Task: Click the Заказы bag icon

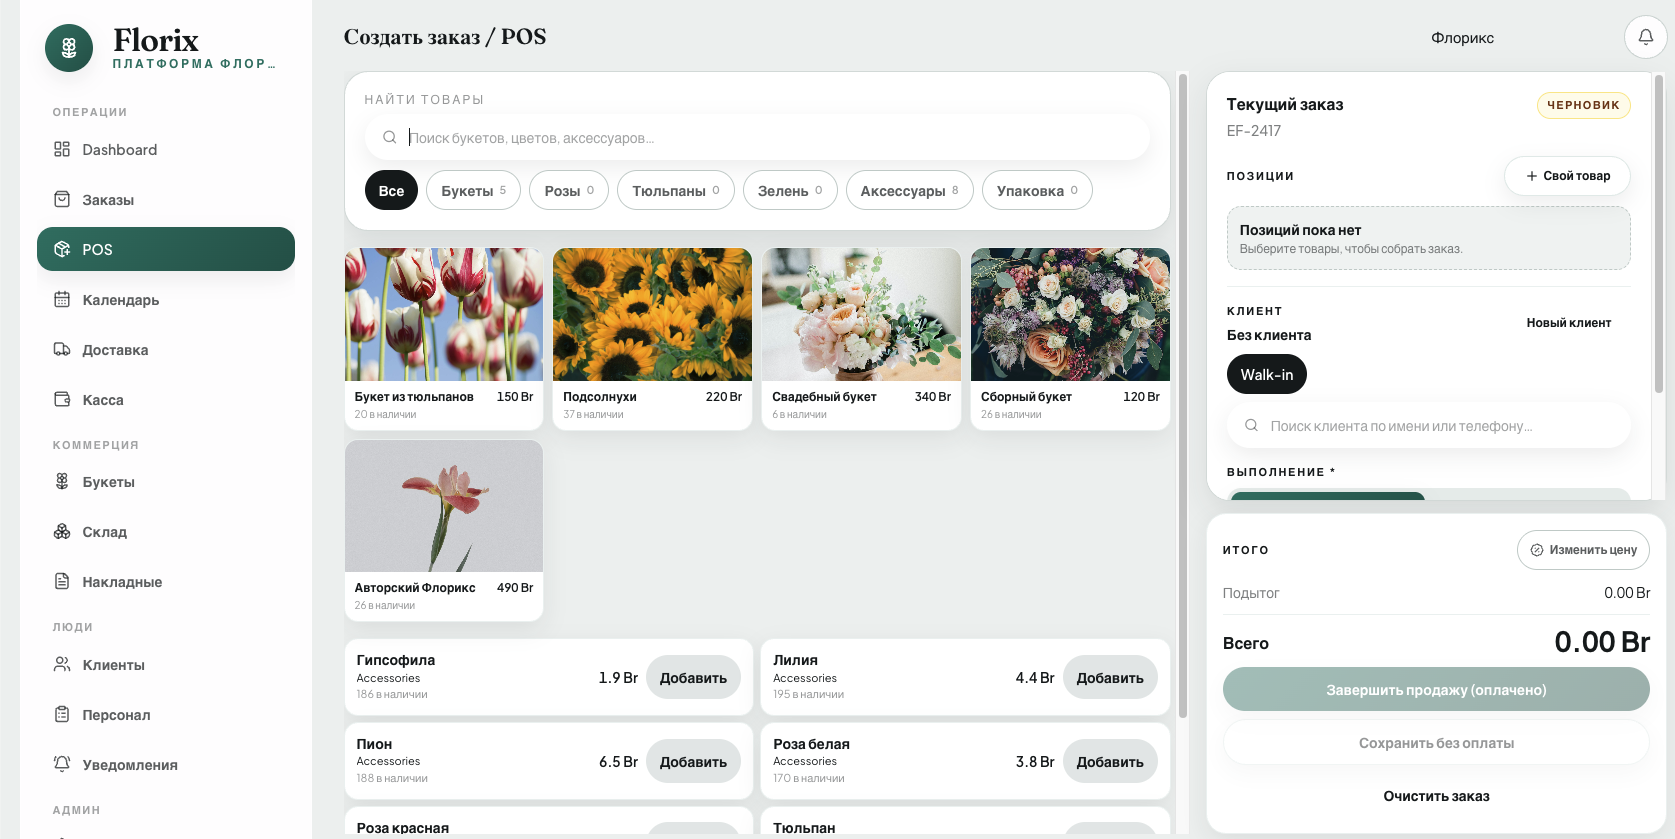Action: click(x=62, y=199)
